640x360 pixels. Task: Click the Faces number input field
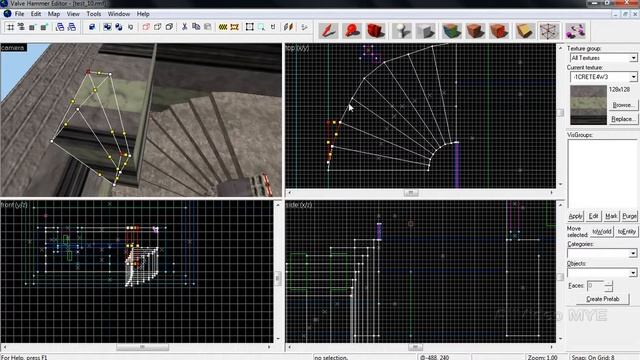click(x=595, y=286)
